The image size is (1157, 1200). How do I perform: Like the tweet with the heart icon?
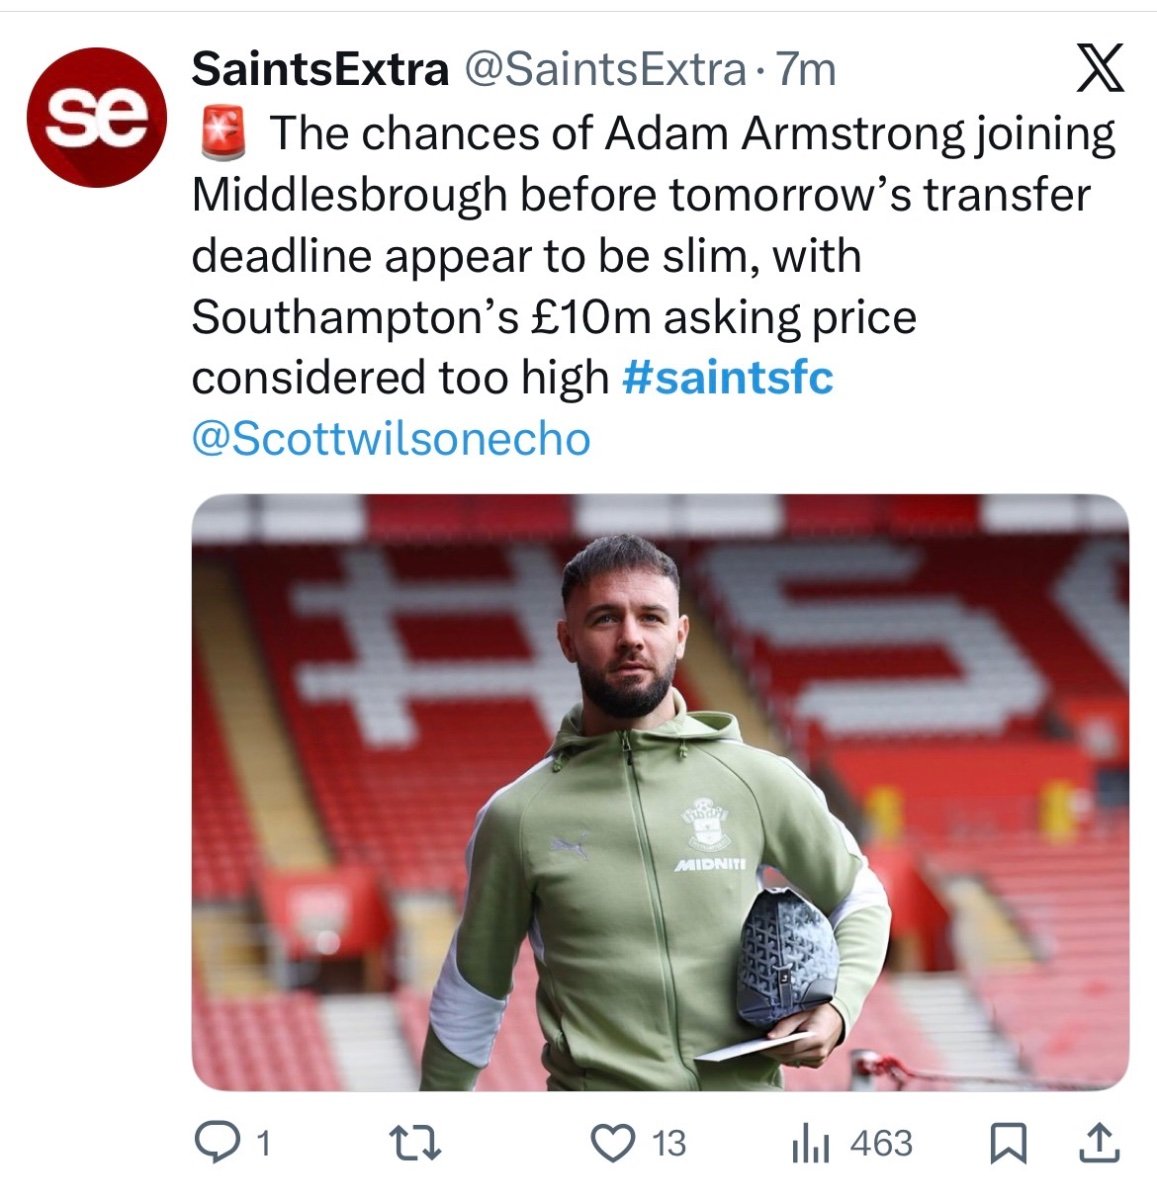[614, 1143]
